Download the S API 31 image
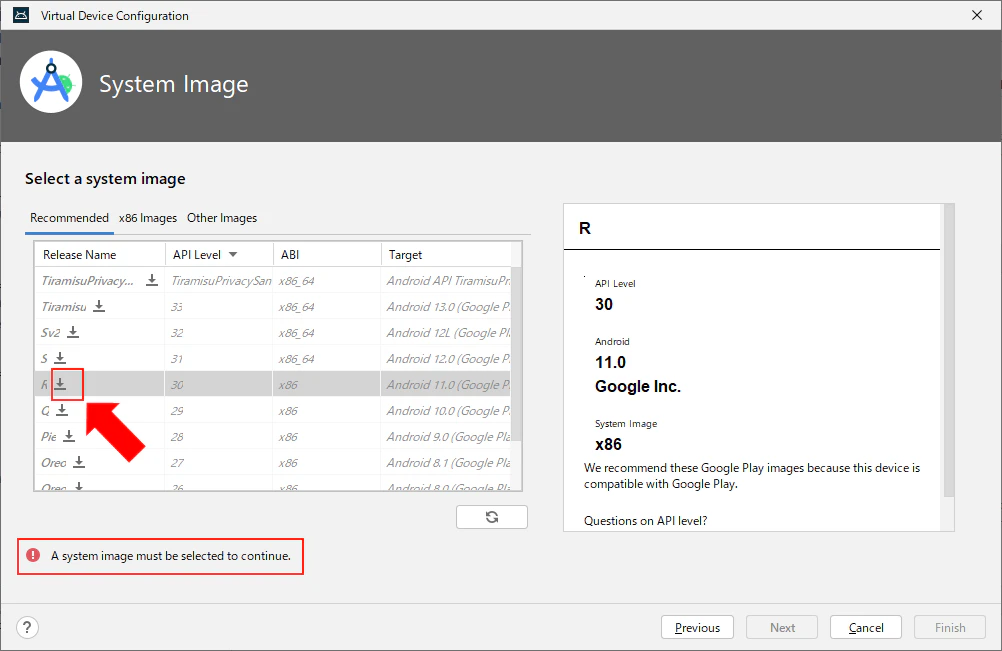Image resolution: width=1002 pixels, height=651 pixels. click(59, 358)
